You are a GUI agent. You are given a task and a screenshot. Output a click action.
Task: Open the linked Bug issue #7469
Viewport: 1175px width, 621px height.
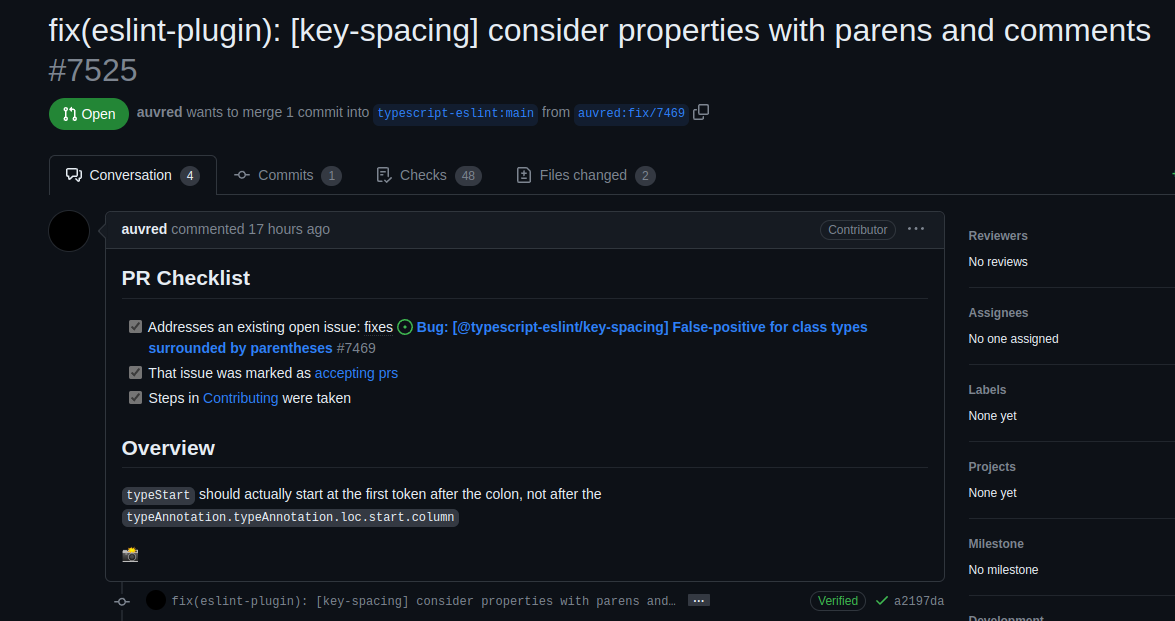pos(641,326)
